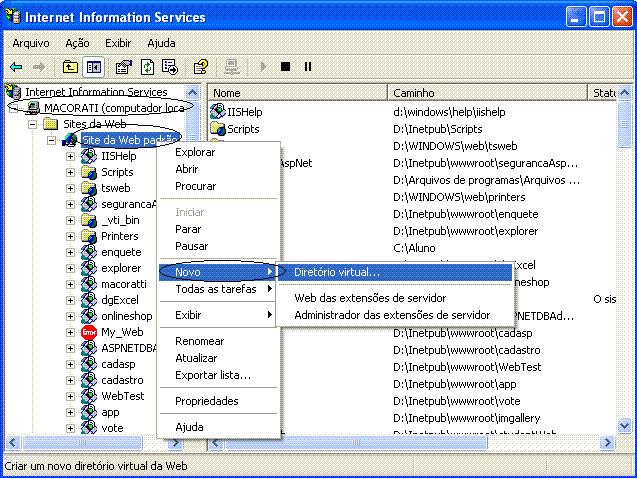Click the Connect to Computer toolbar icon

[x=232, y=67]
